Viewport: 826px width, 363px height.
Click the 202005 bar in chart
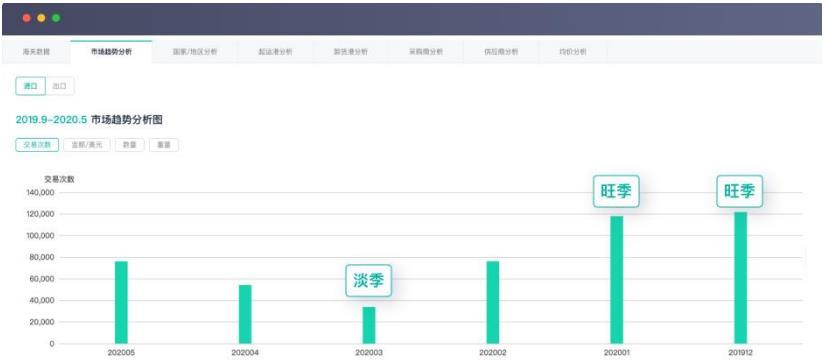pyautogui.click(x=121, y=302)
